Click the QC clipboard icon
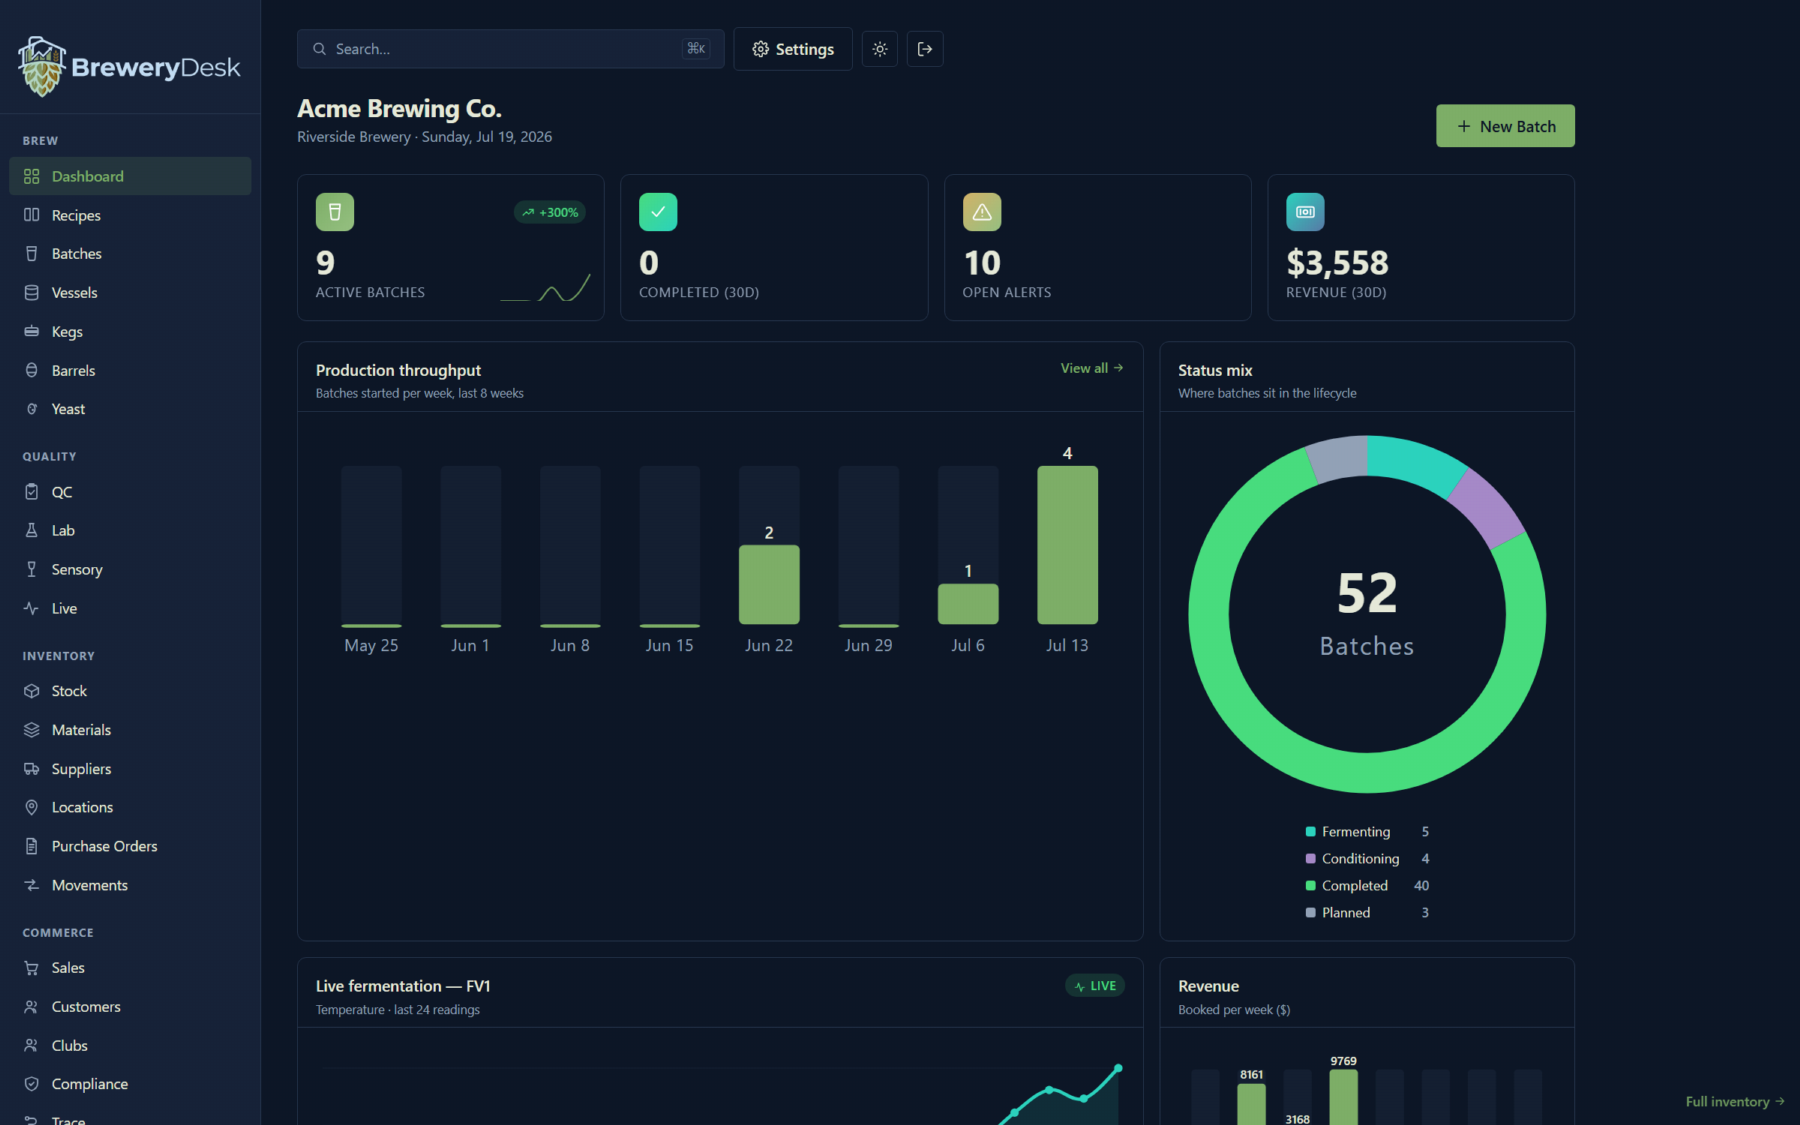 click(32, 492)
